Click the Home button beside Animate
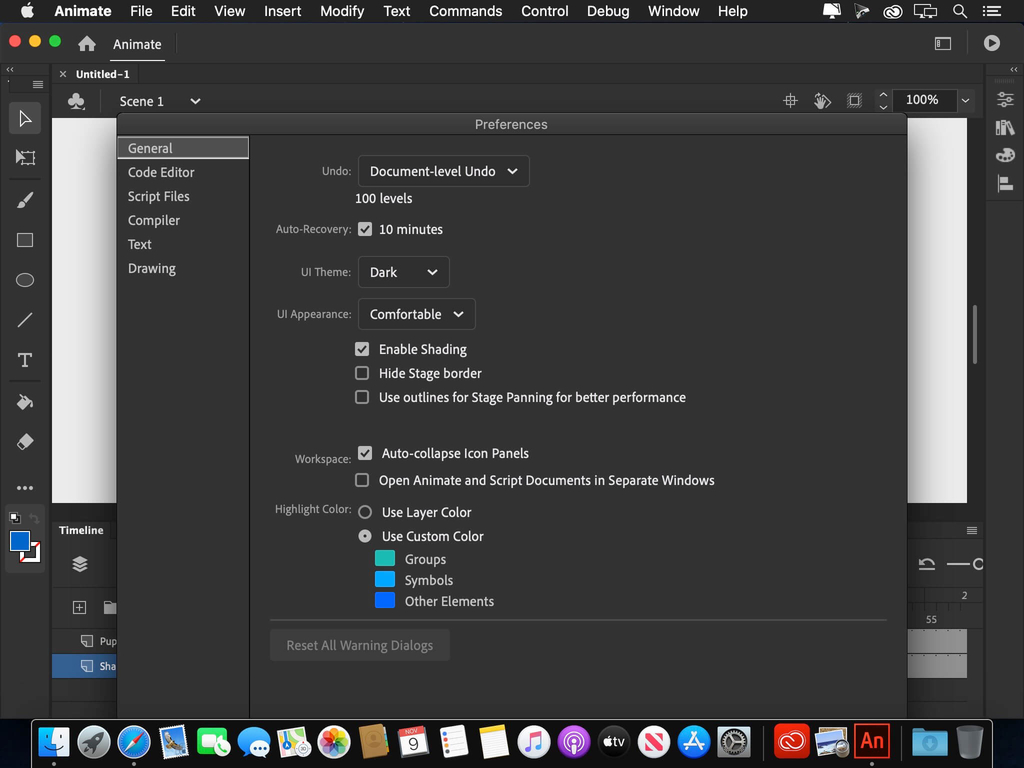 [x=87, y=44]
